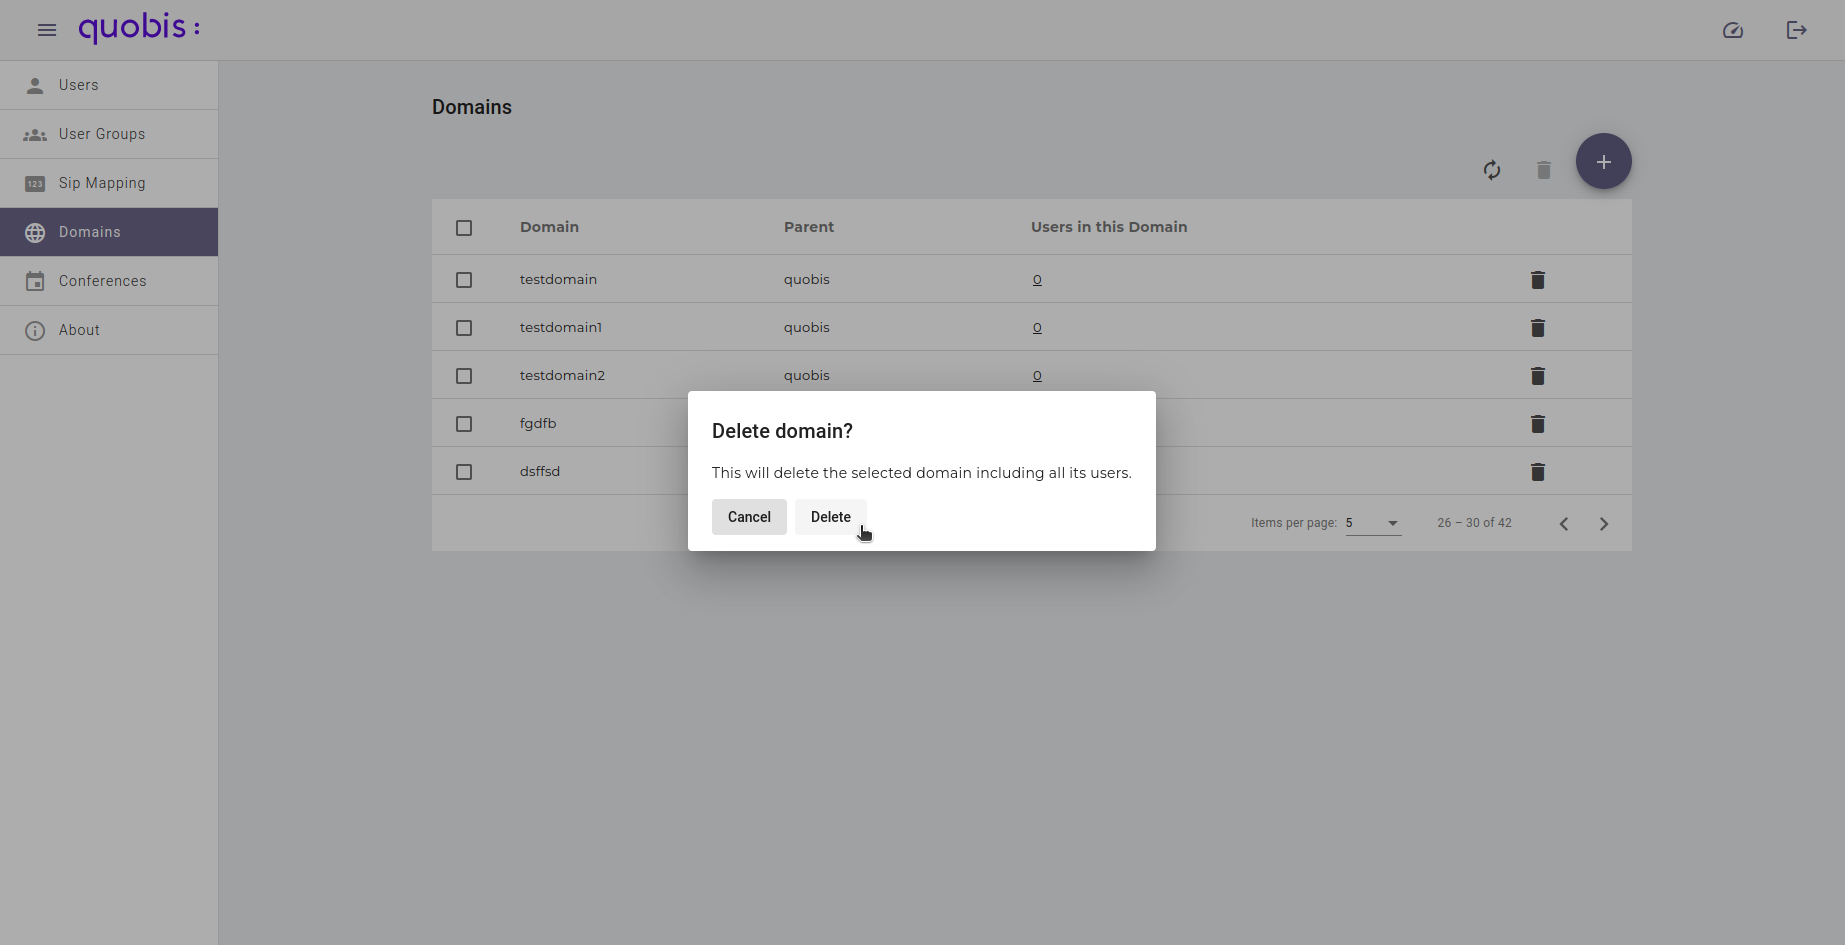The image size is (1845, 945).
Task: Delete the fgdfb row via trash icon
Action: point(1538,424)
